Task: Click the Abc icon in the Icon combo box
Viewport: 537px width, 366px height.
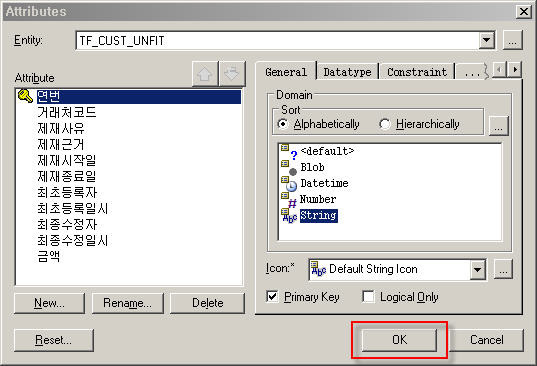Action: click(319, 269)
